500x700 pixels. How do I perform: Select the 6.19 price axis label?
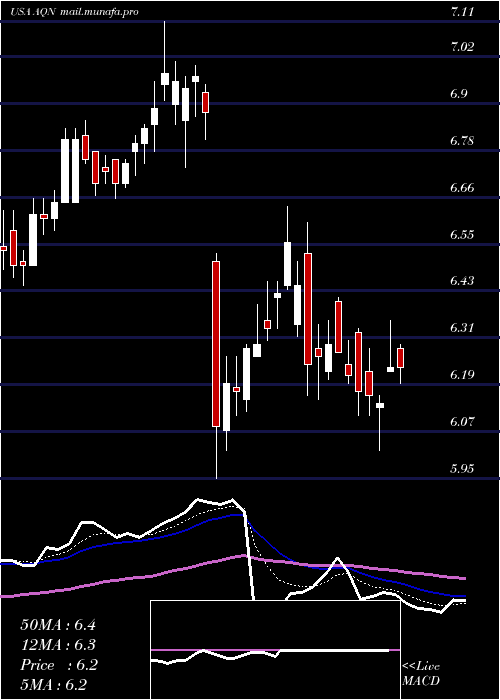(462, 375)
